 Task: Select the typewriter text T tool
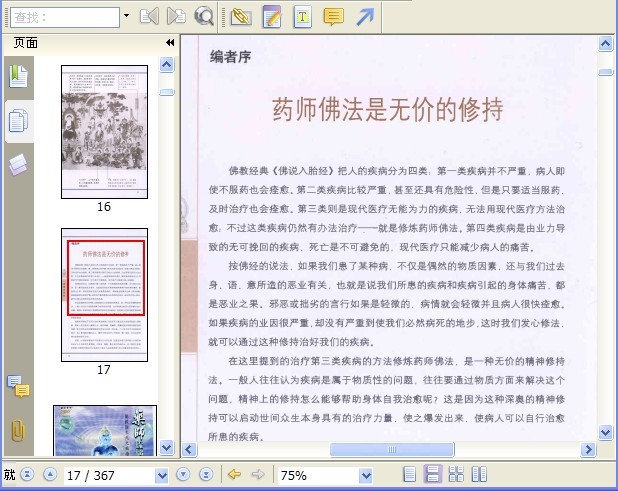click(303, 17)
